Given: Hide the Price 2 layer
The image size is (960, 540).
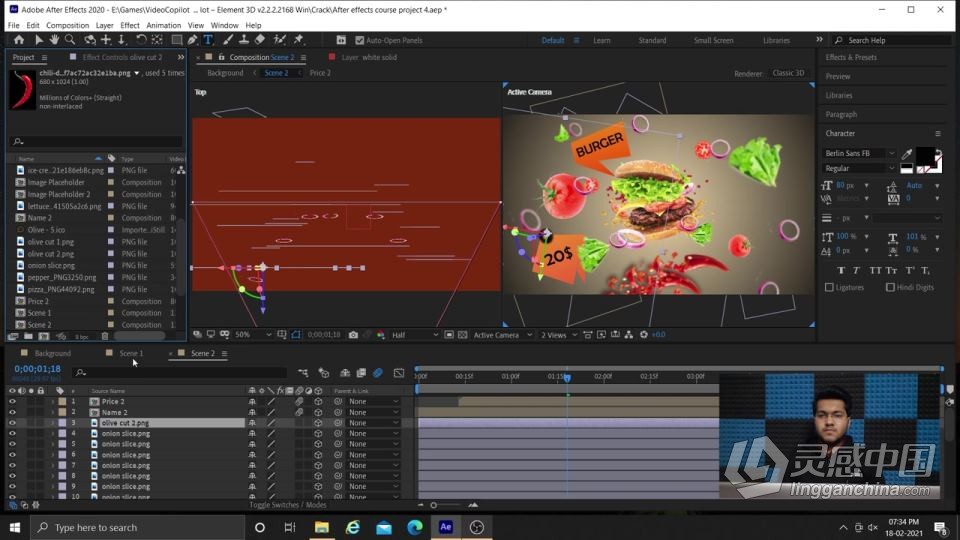Looking at the screenshot, I should [12, 401].
